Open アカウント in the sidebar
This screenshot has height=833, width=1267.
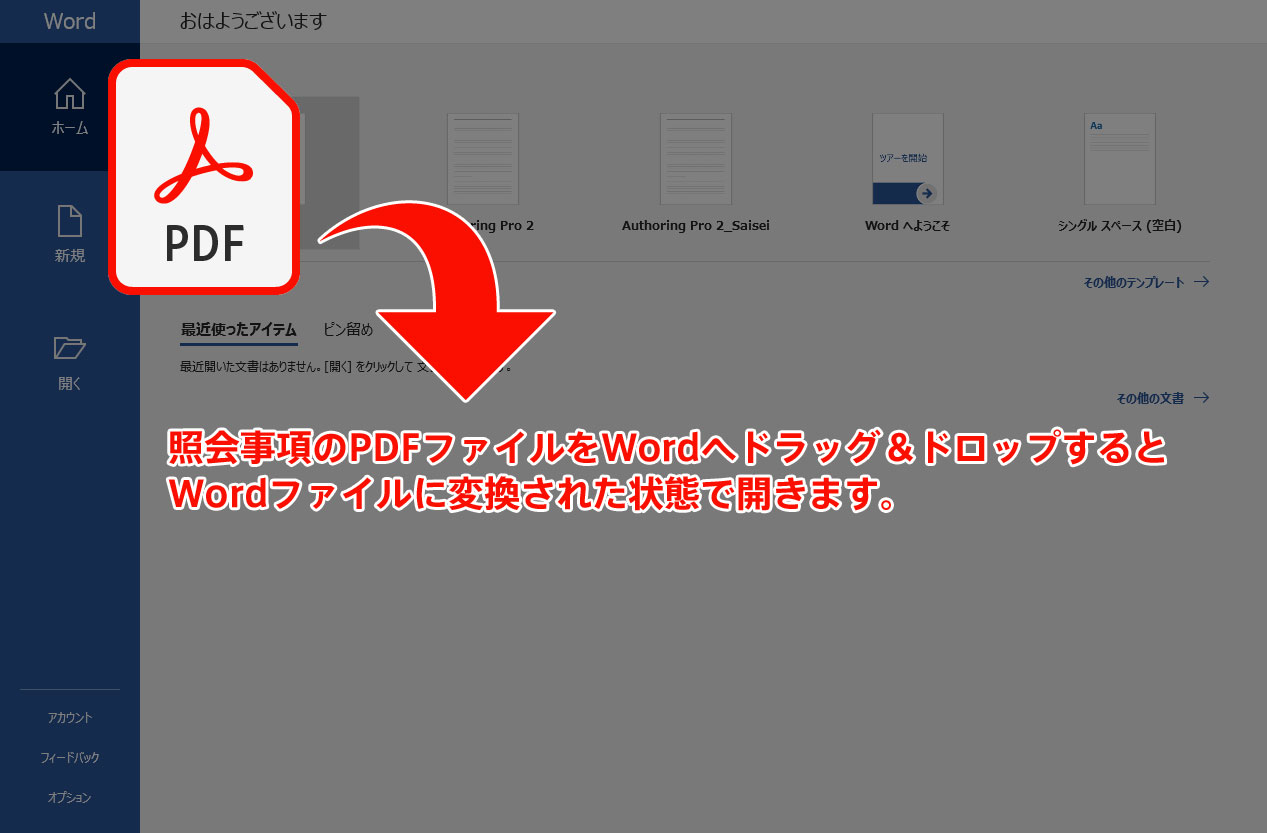pos(69,717)
